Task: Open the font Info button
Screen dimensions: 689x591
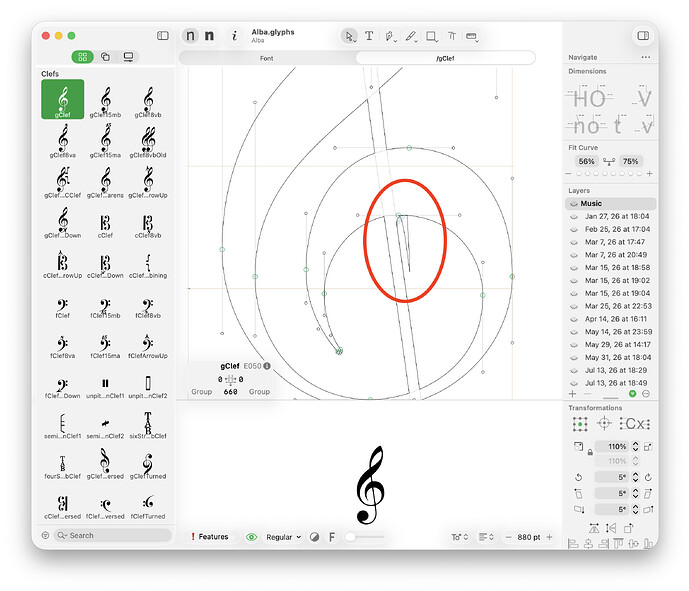Action: click(x=235, y=36)
